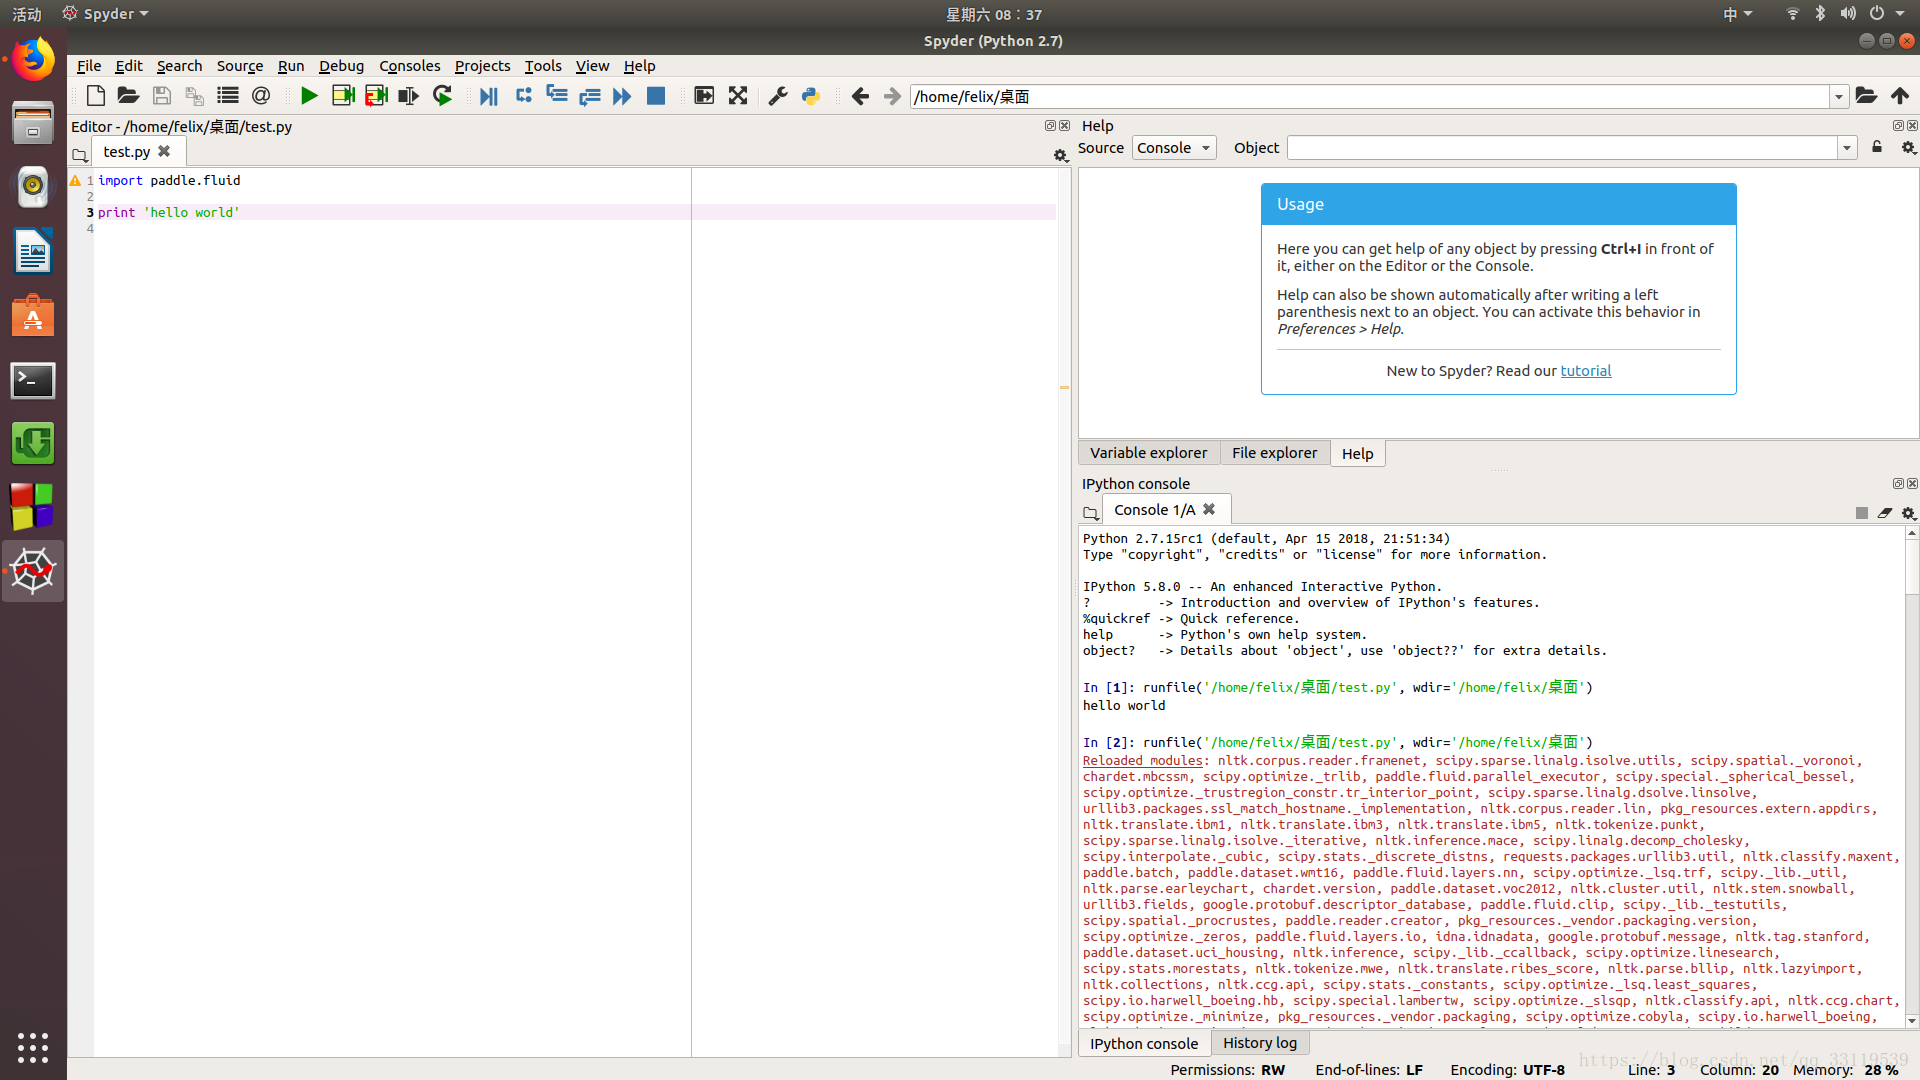Click the working directory path field

(x=1369, y=97)
